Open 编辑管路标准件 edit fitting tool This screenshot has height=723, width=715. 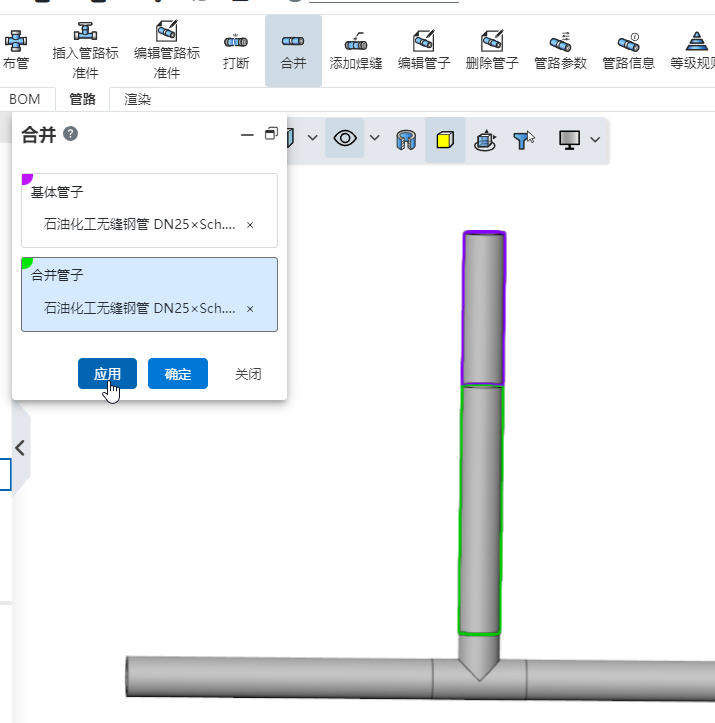(x=166, y=50)
